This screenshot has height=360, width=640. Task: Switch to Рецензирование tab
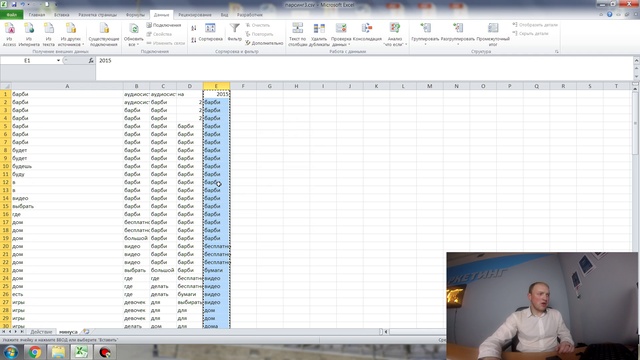195,15
